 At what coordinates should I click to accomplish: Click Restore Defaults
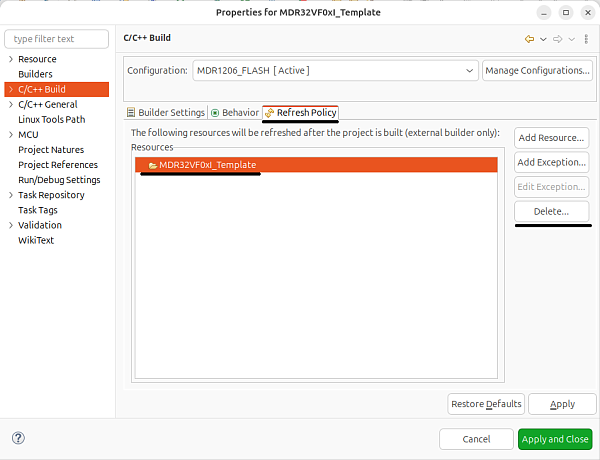[x=486, y=404]
